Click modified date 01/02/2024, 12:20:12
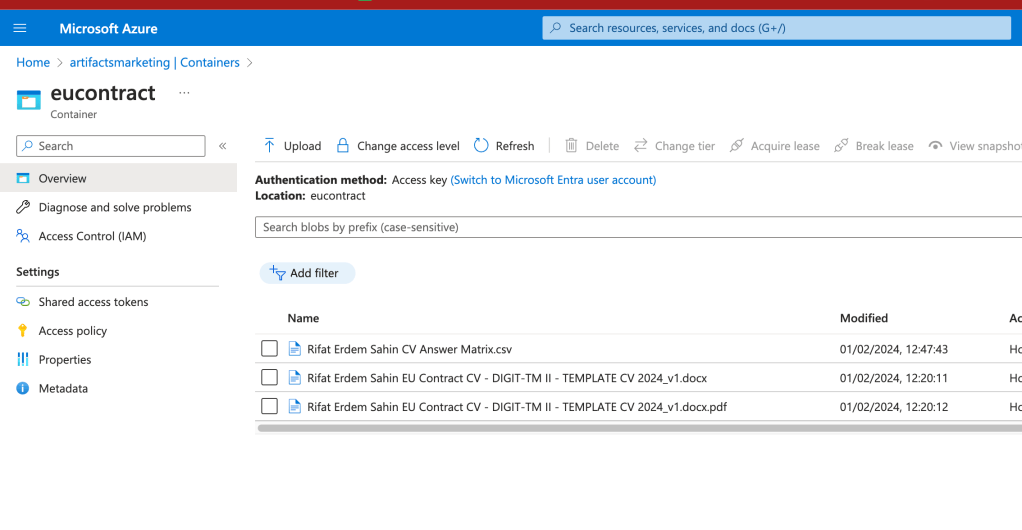 tap(894, 407)
